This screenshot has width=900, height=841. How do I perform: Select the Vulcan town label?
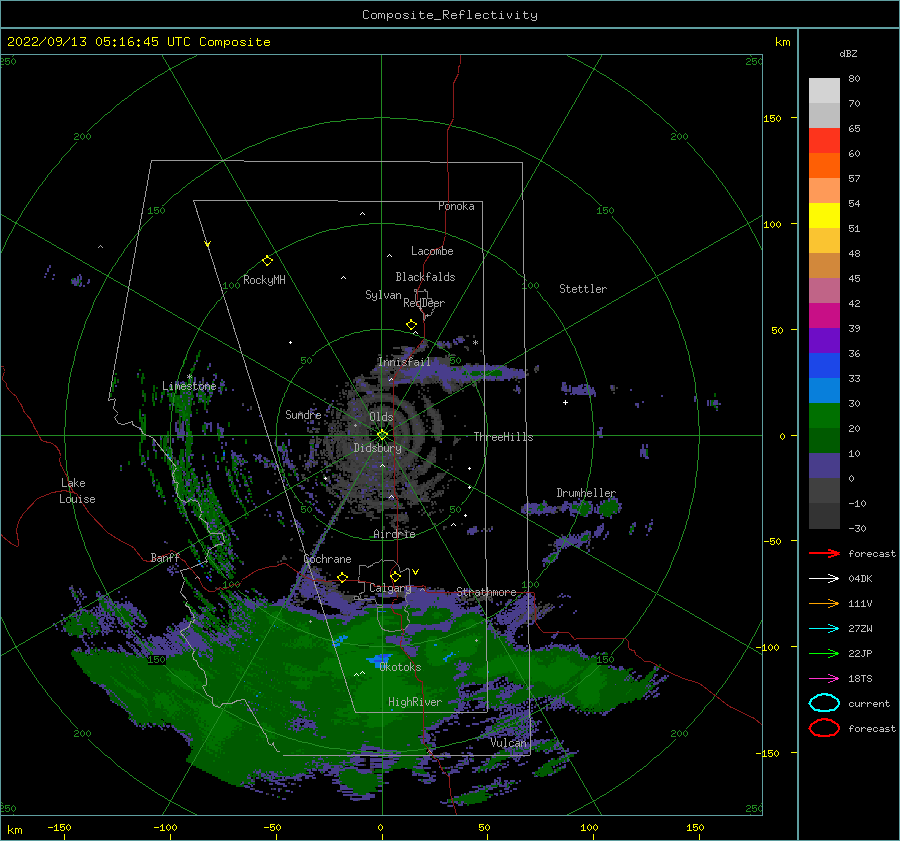509,743
